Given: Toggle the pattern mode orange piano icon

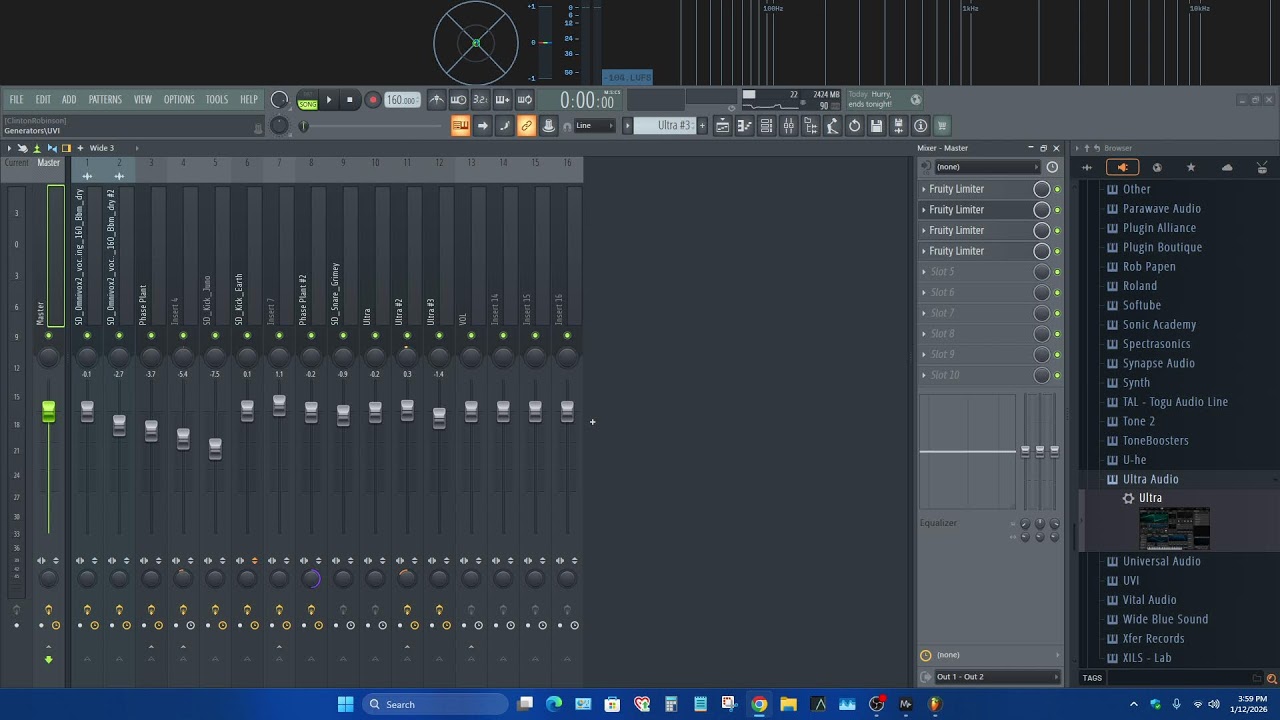Looking at the screenshot, I should (x=460, y=126).
